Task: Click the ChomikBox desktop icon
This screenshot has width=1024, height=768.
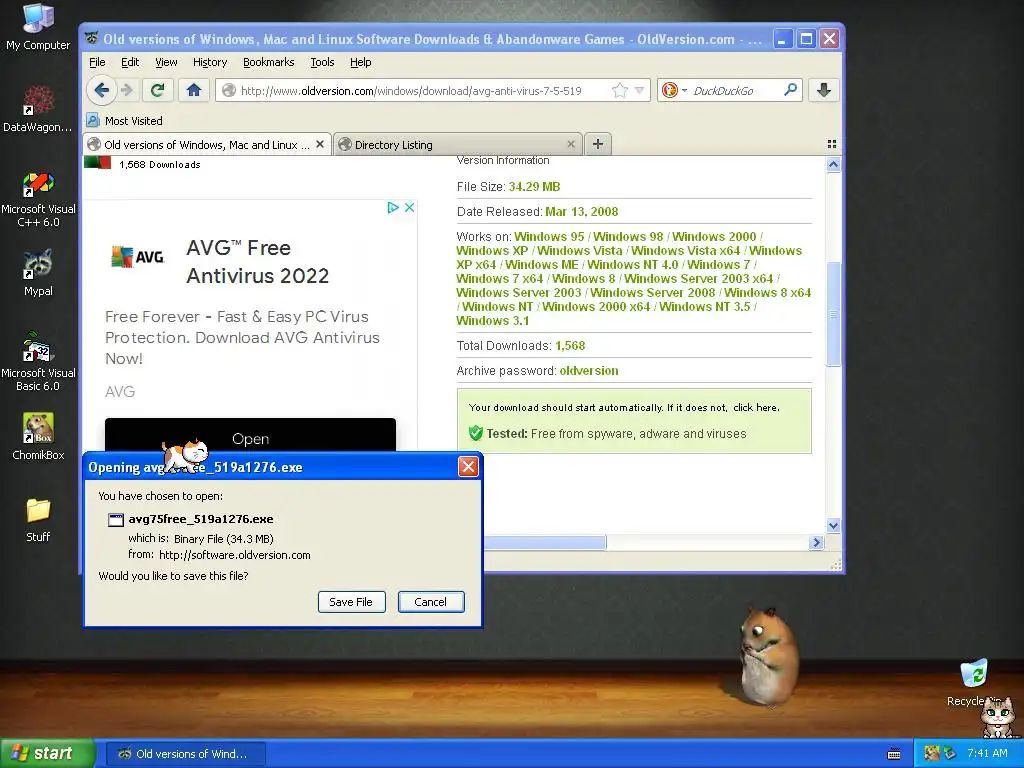Action: [x=38, y=436]
